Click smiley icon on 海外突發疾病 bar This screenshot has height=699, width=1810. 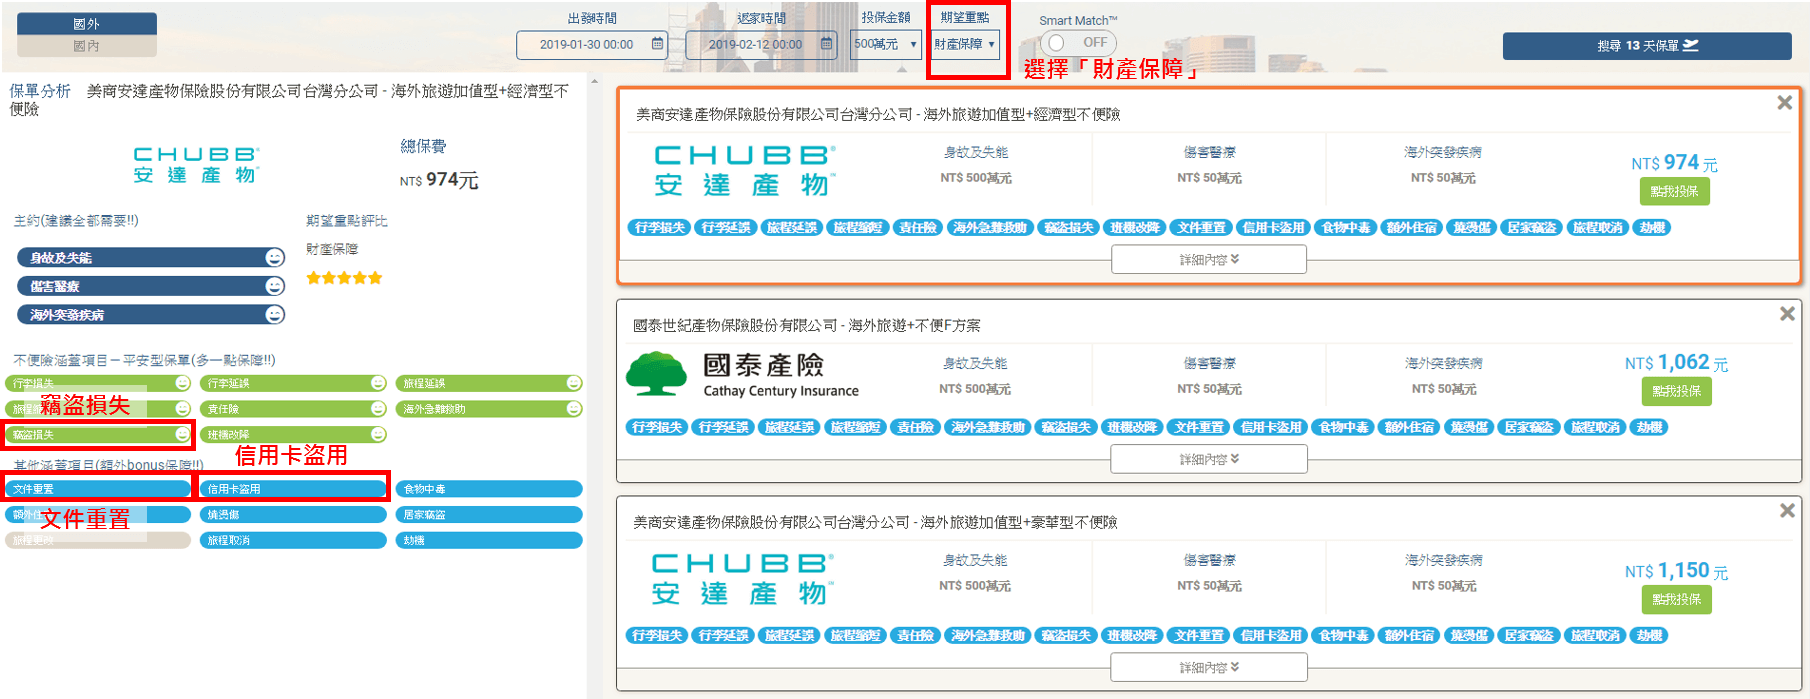tap(274, 315)
